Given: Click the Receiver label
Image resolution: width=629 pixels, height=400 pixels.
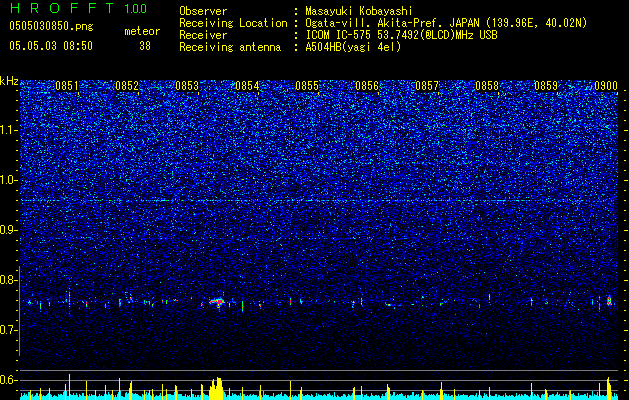Looking at the screenshot, I should click(203, 35).
